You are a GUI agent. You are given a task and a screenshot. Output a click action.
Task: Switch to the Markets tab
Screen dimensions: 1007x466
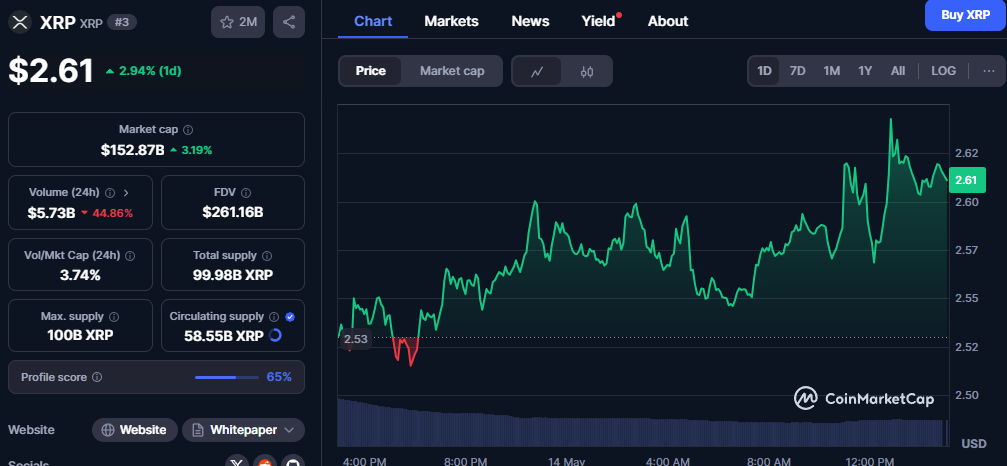pyautogui.click(x=451, y=21)
